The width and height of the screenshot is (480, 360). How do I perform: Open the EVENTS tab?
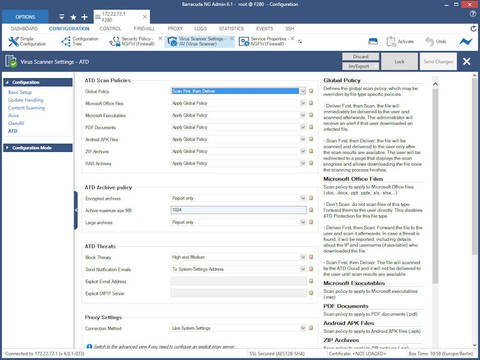click(265, 29)
